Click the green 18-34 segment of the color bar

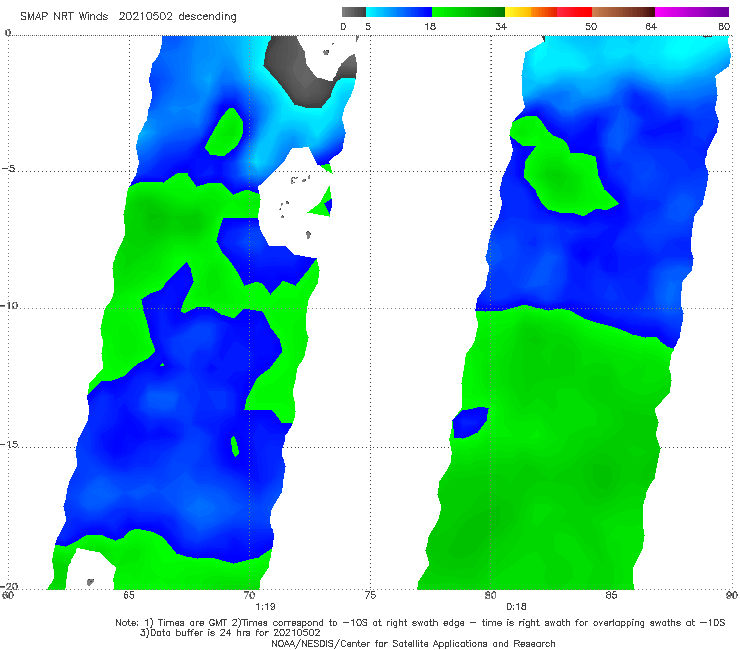(x=468, y=12)
